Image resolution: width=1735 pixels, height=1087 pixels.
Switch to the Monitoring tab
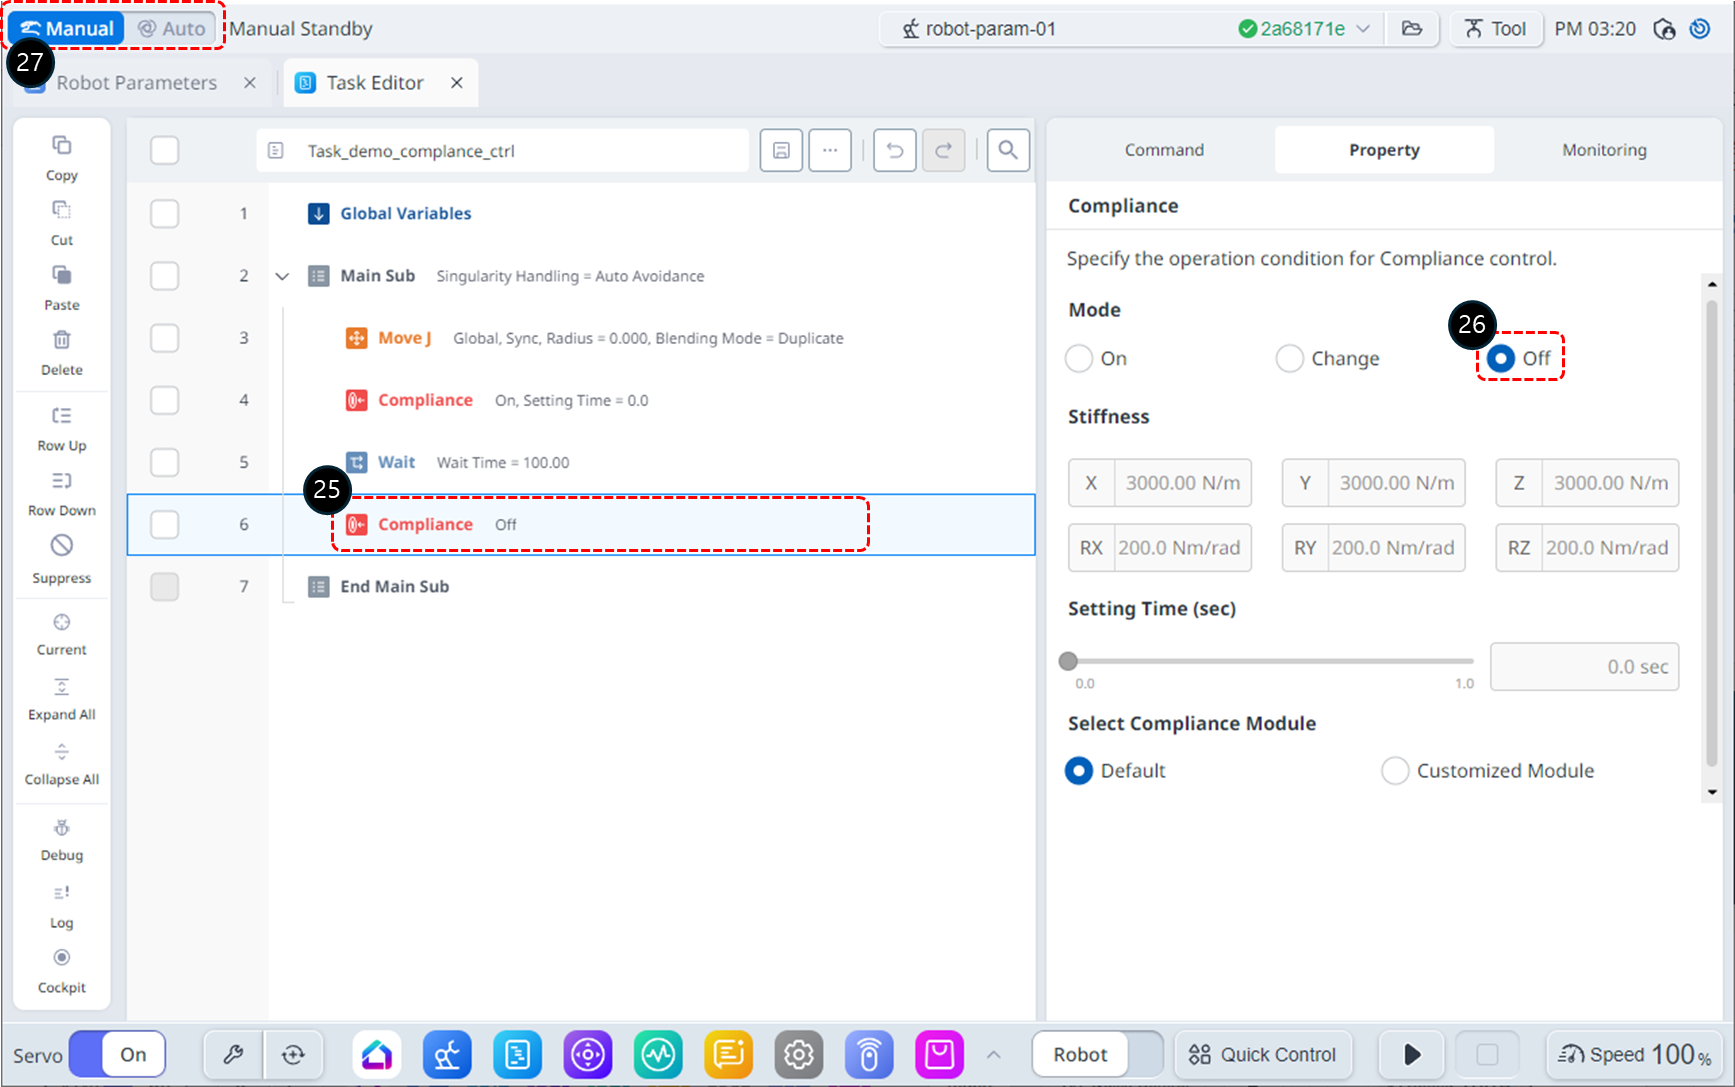pyautogui.click(x=1603, y=150)
